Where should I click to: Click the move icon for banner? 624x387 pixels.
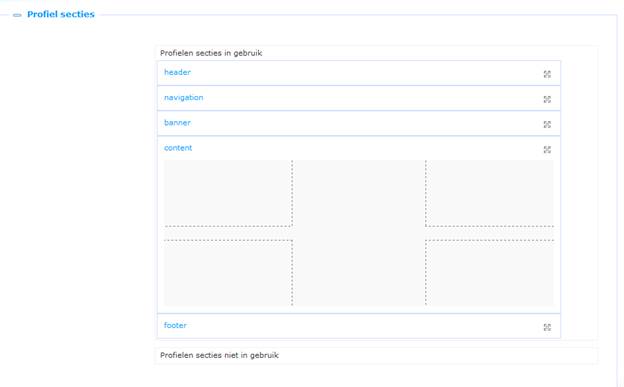[547, 124]
